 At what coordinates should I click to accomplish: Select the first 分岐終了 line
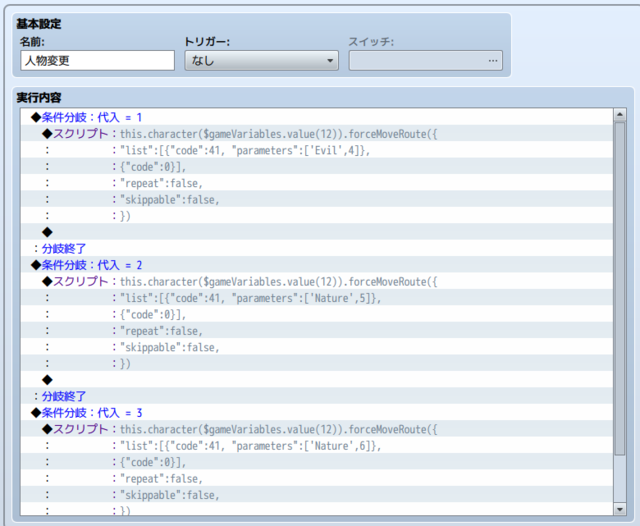coord(317,249)
